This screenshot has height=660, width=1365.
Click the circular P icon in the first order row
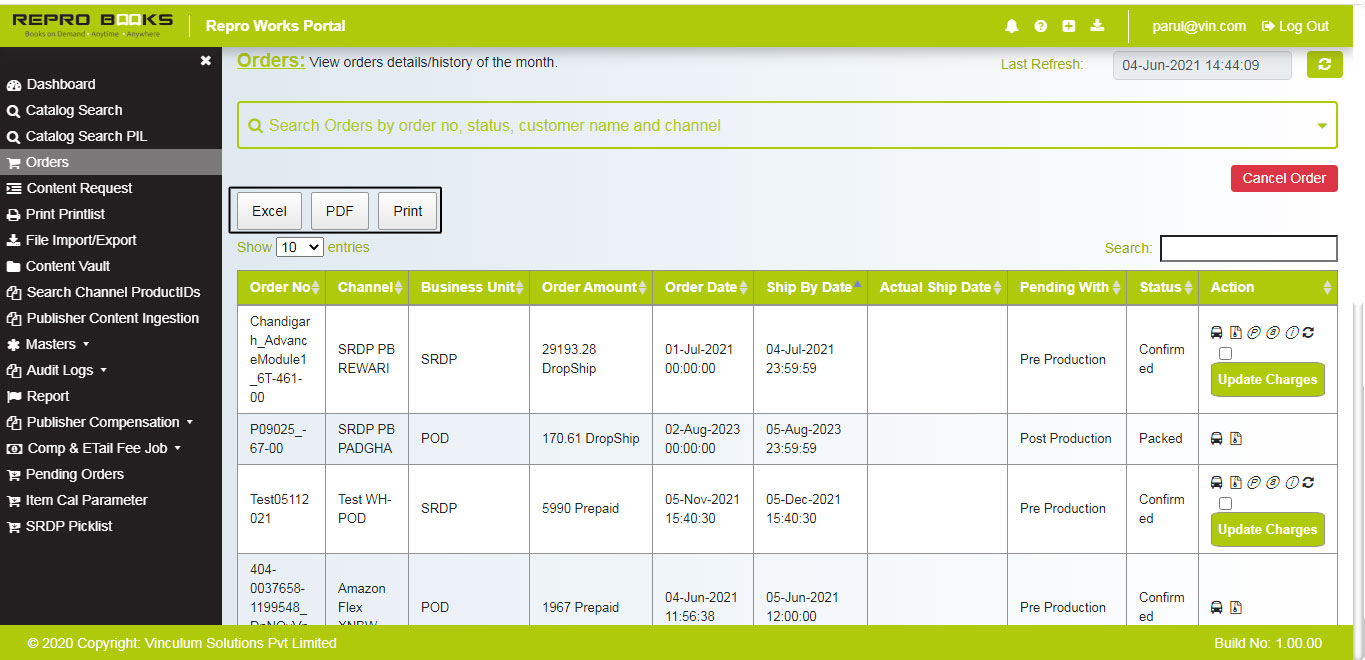1254,332
